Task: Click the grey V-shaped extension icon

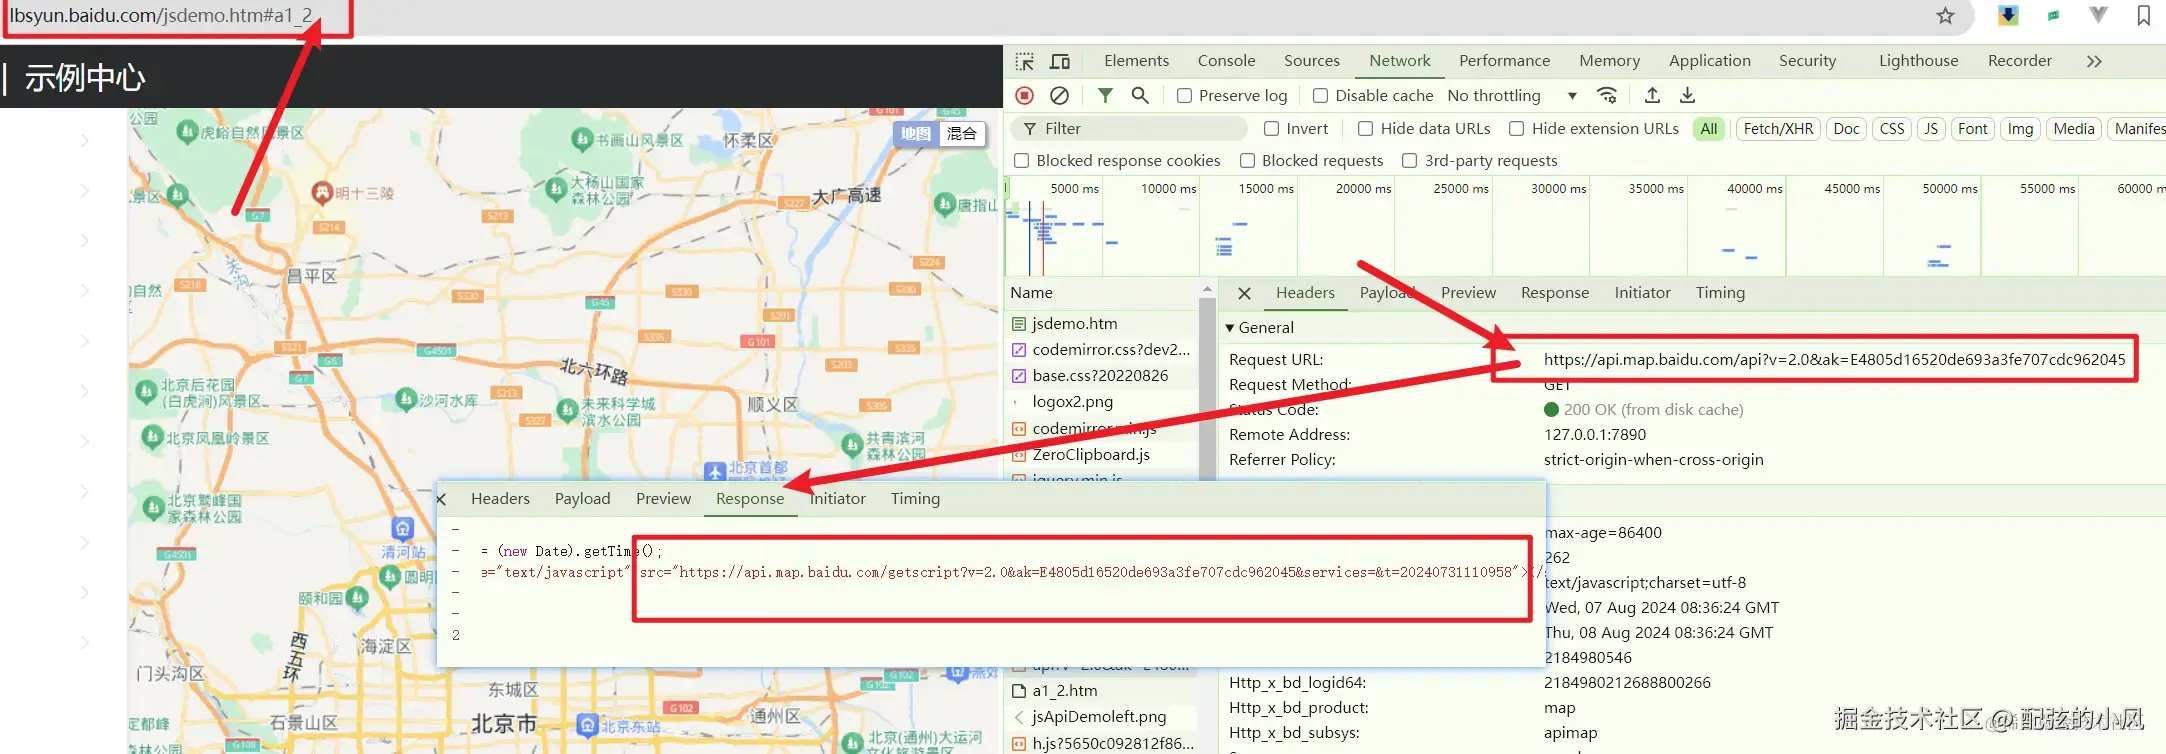Action: point(2098,15)
